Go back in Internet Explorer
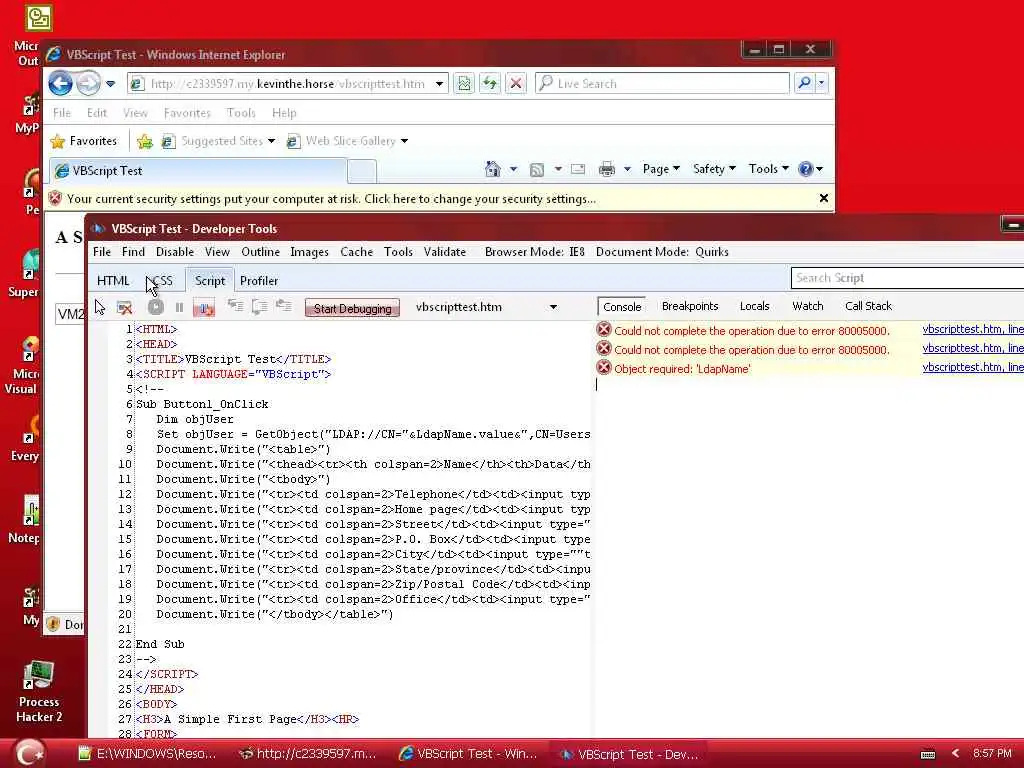This screenshot has height=768, width=1024. (60, 84)
